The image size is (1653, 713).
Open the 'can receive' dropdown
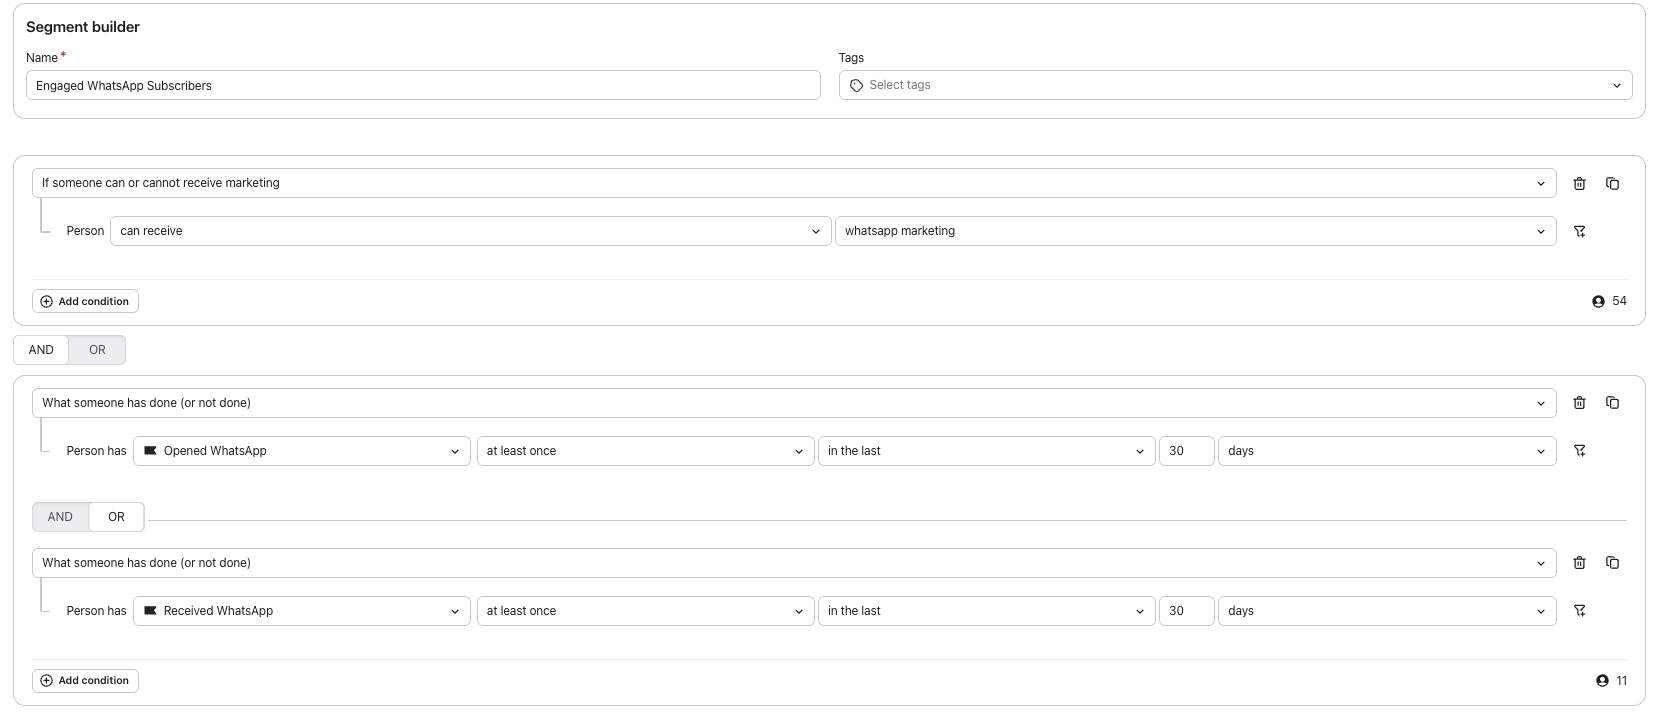pos(470,231)
